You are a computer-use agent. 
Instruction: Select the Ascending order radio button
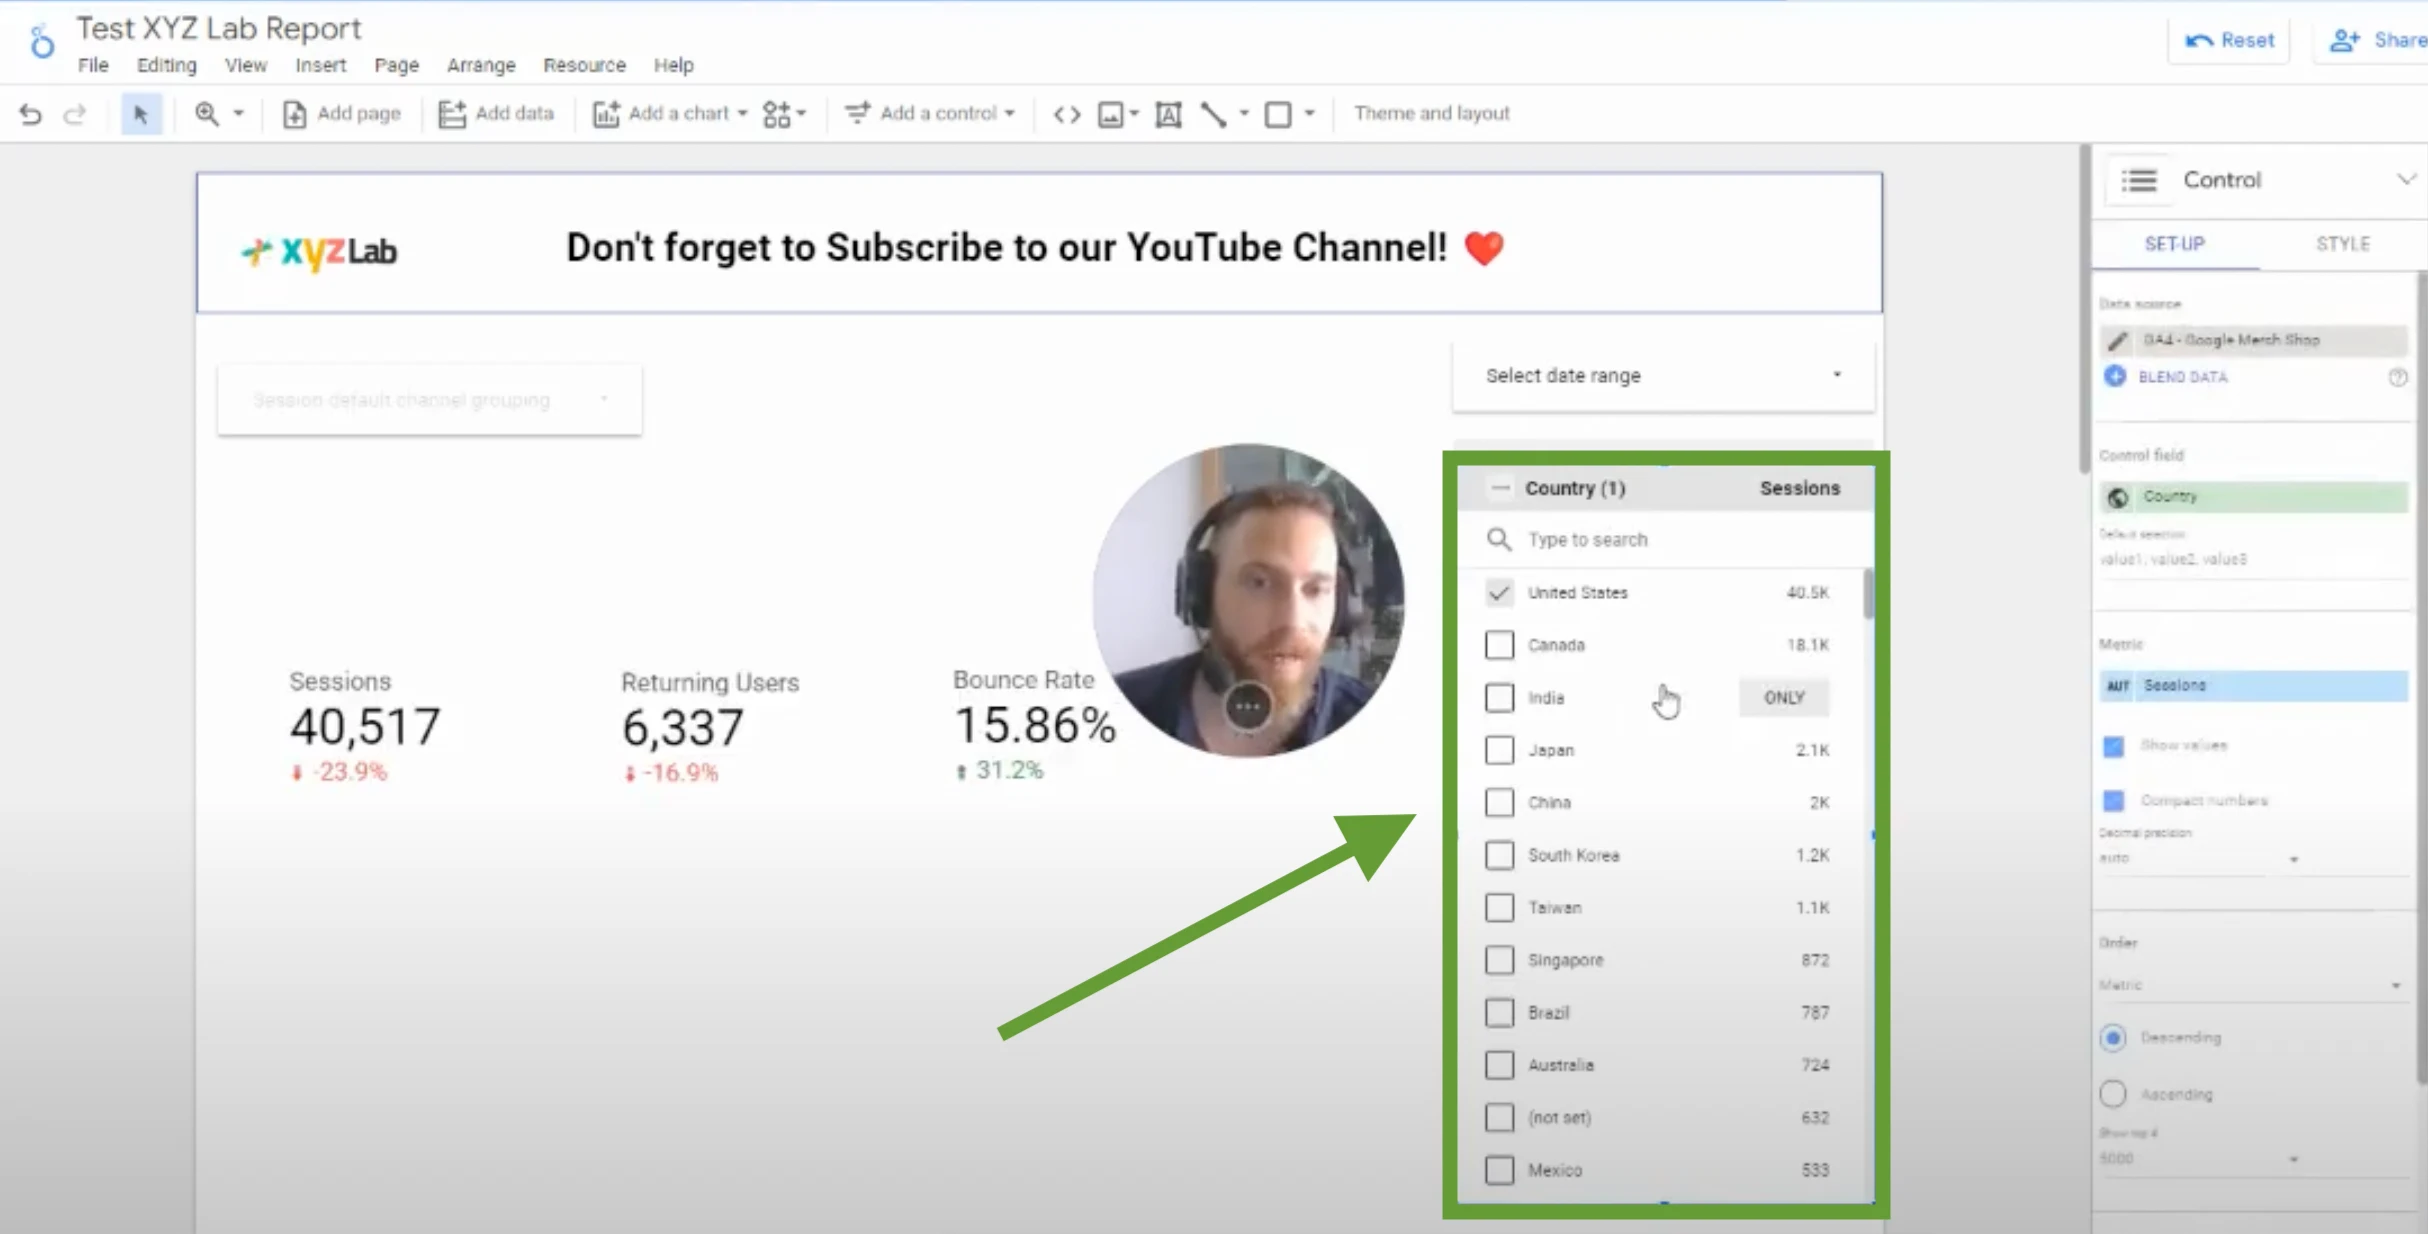pos(2113,1094)
